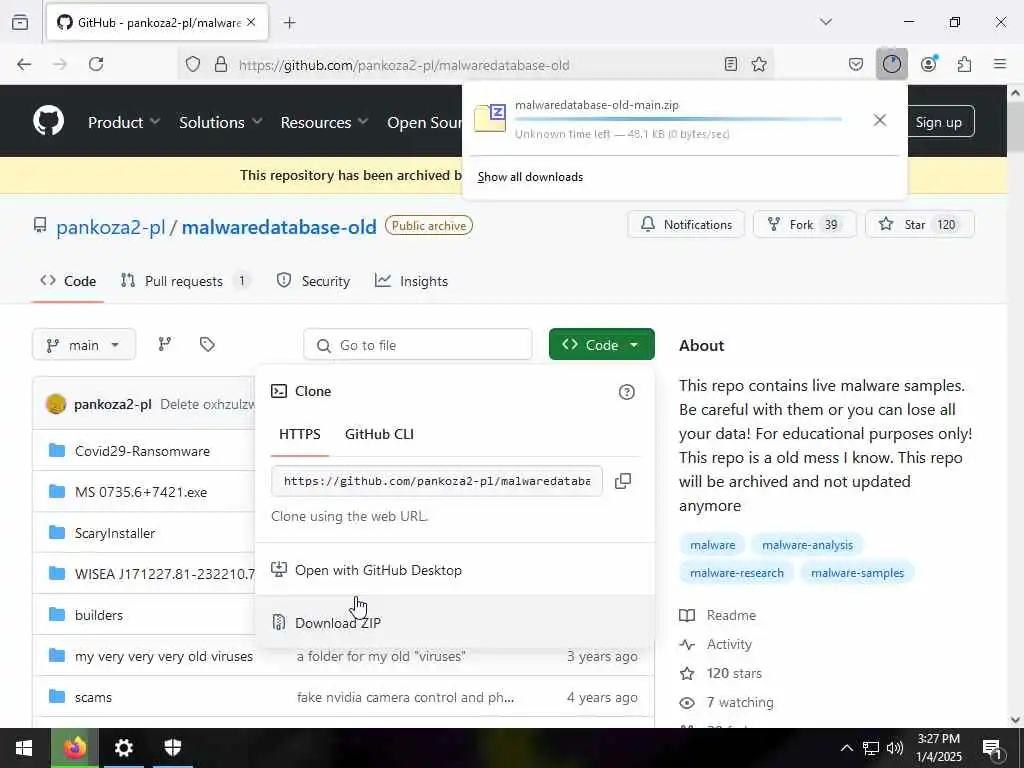Copy the clone URL to clipboard
This screenshot has height=768, width=1024.
[623, 481]
